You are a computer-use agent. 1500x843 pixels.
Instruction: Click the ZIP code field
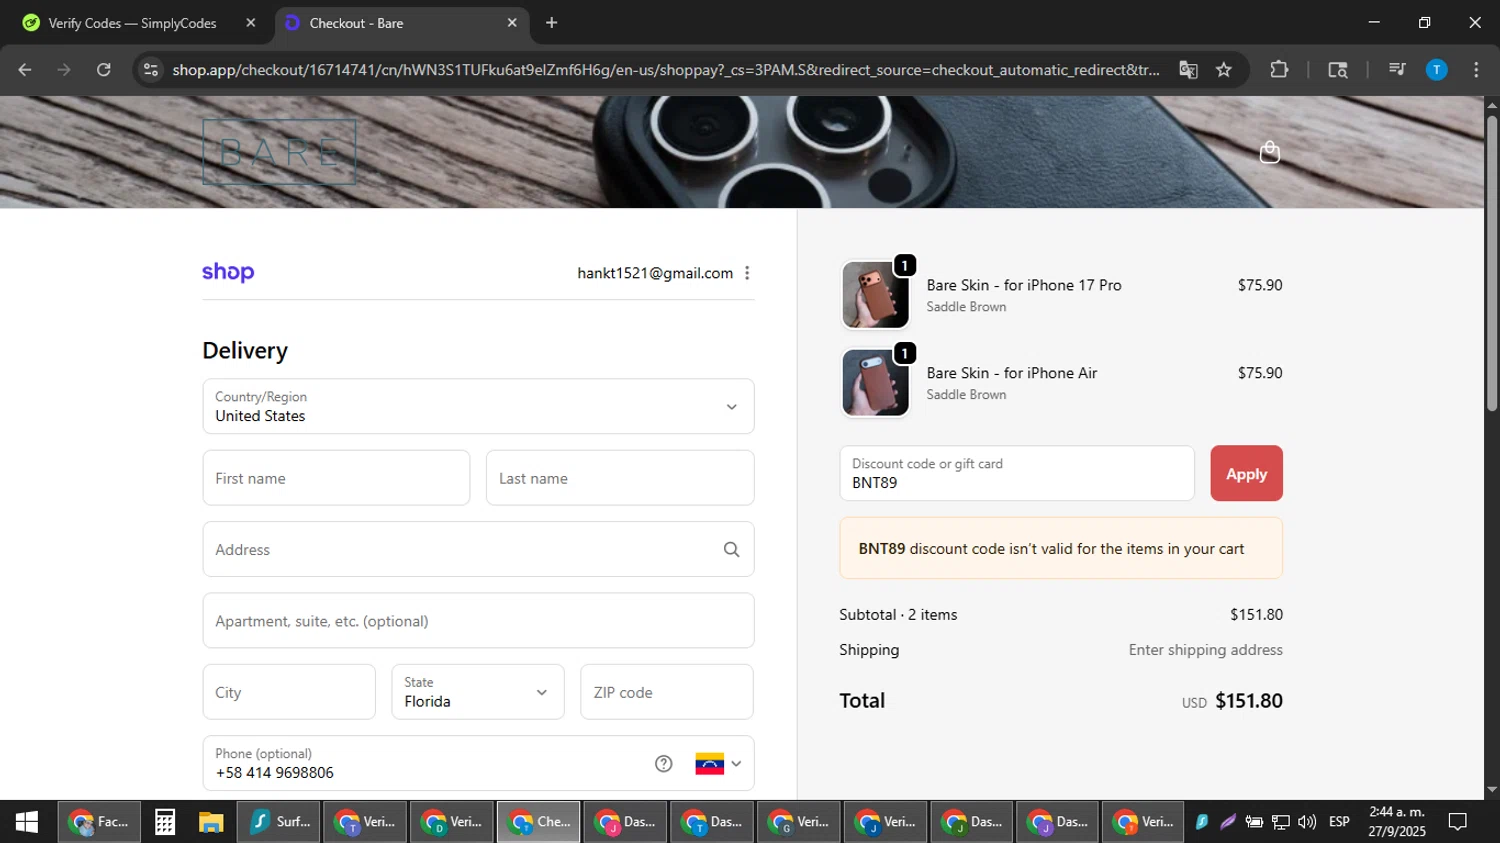point(667,692)
